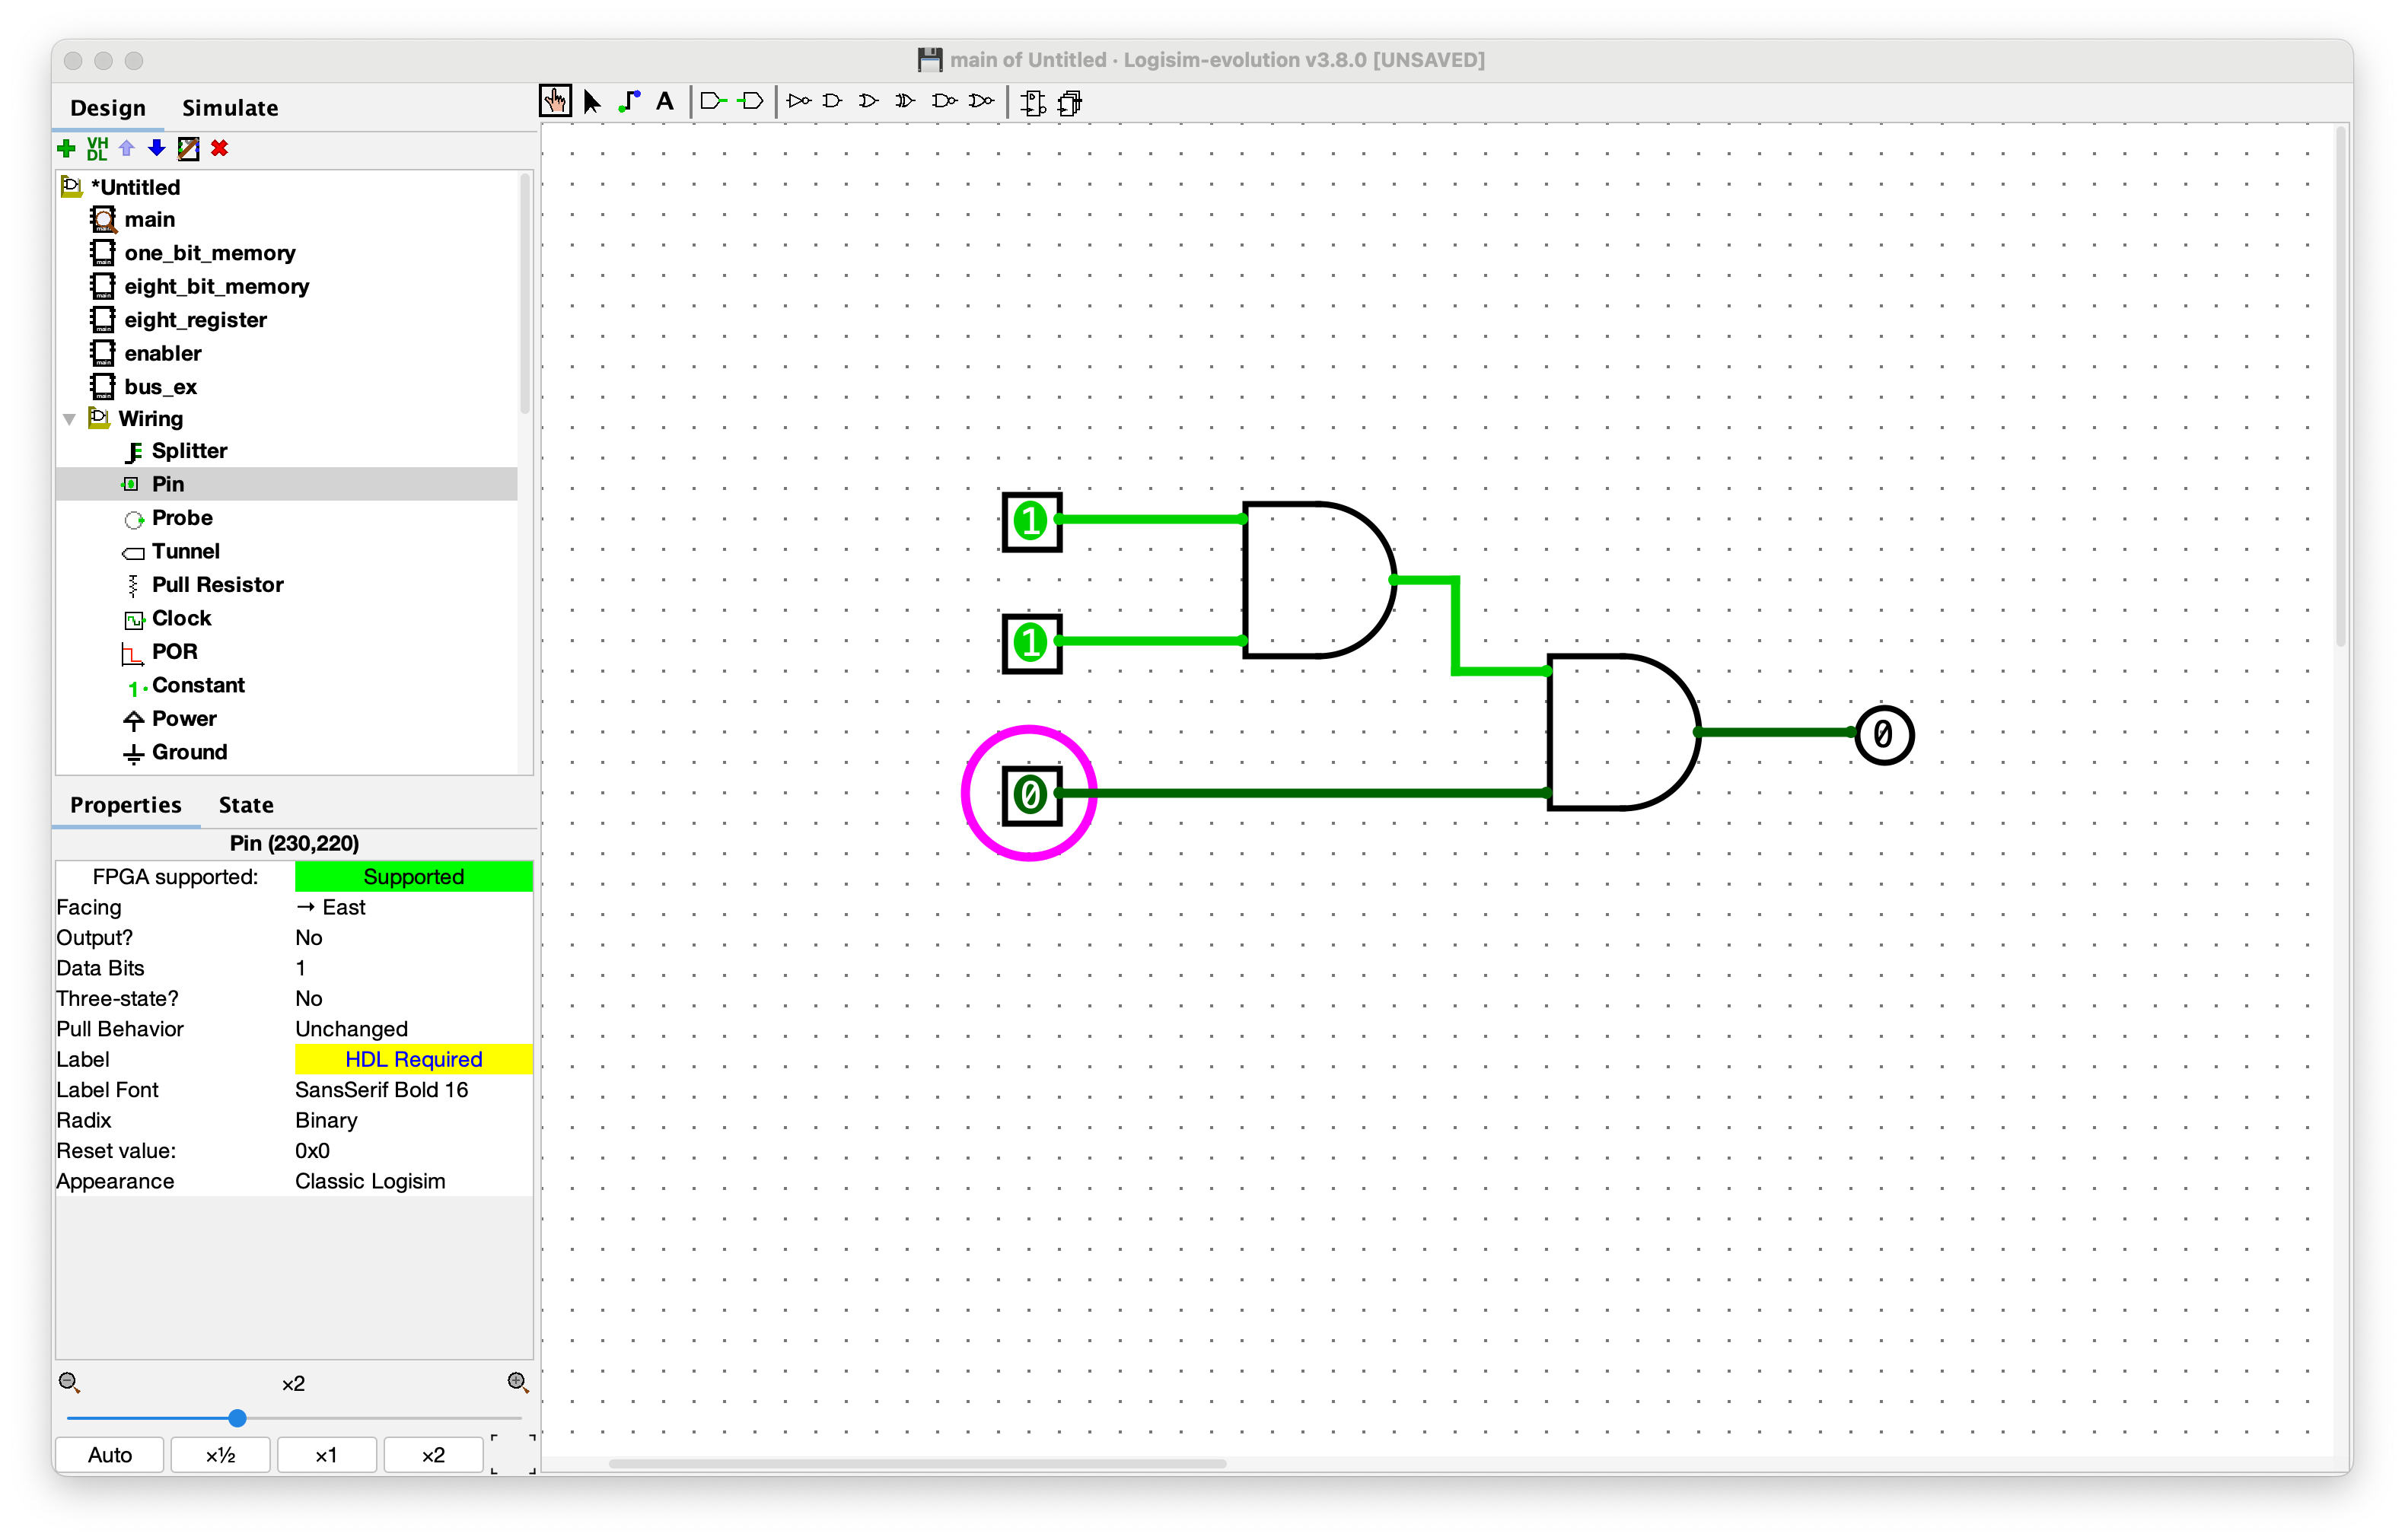
Task: Open the Label Font SansSerif value
Action: coord(413,1090)
